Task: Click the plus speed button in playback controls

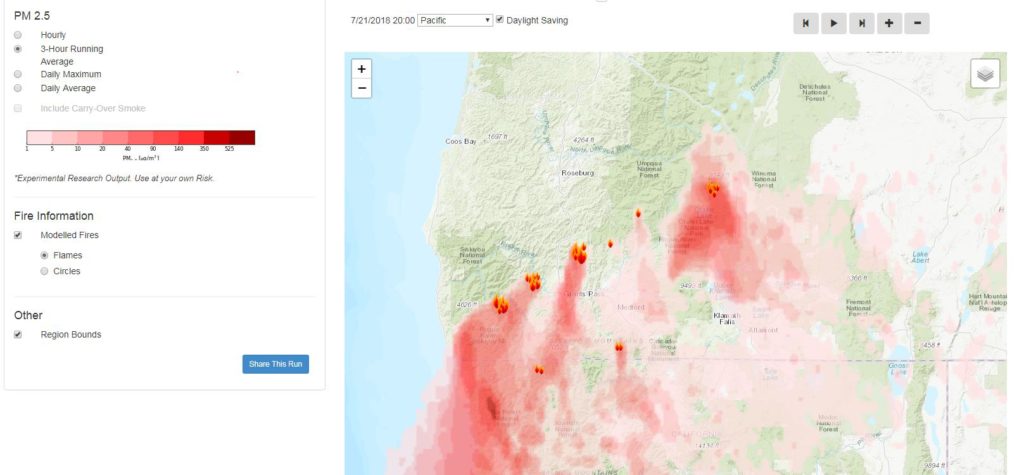Action: [x=888, y=23]
